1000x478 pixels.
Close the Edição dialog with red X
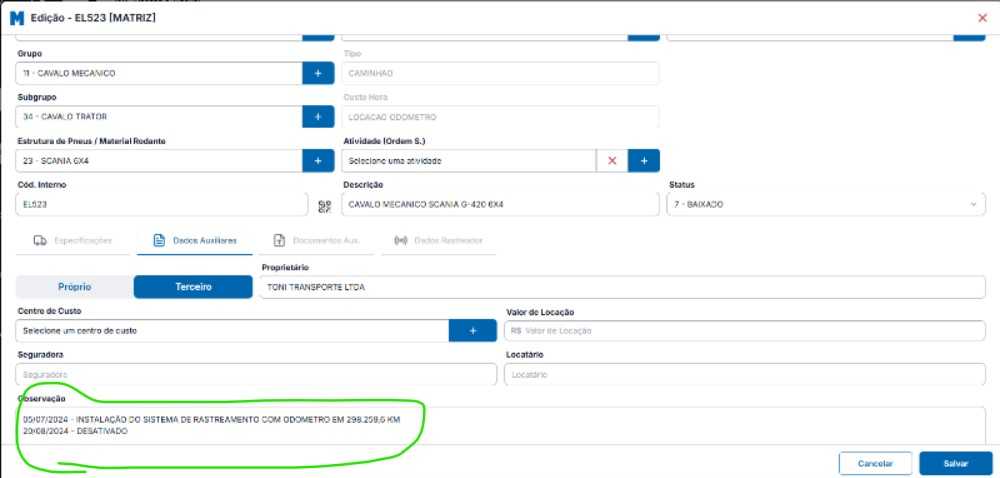[981, 18]
